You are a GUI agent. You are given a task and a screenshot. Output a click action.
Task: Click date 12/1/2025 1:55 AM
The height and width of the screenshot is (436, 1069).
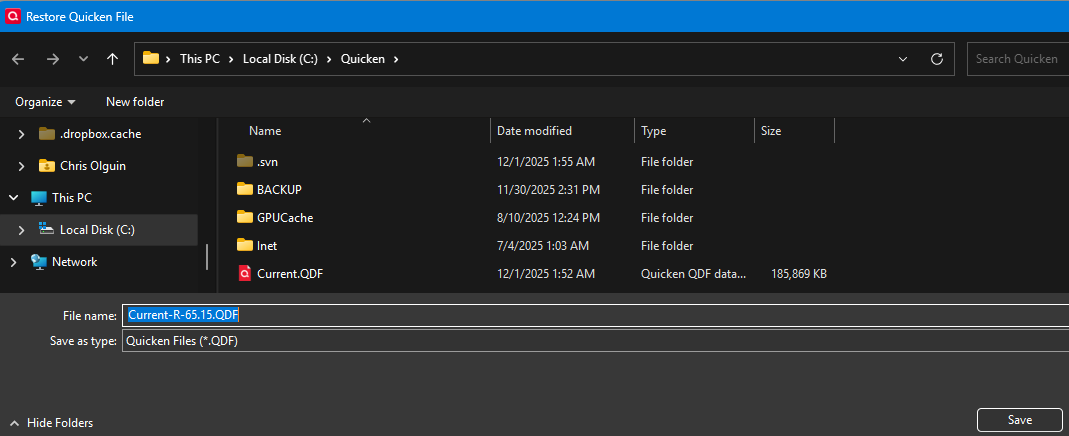[546, 162]
